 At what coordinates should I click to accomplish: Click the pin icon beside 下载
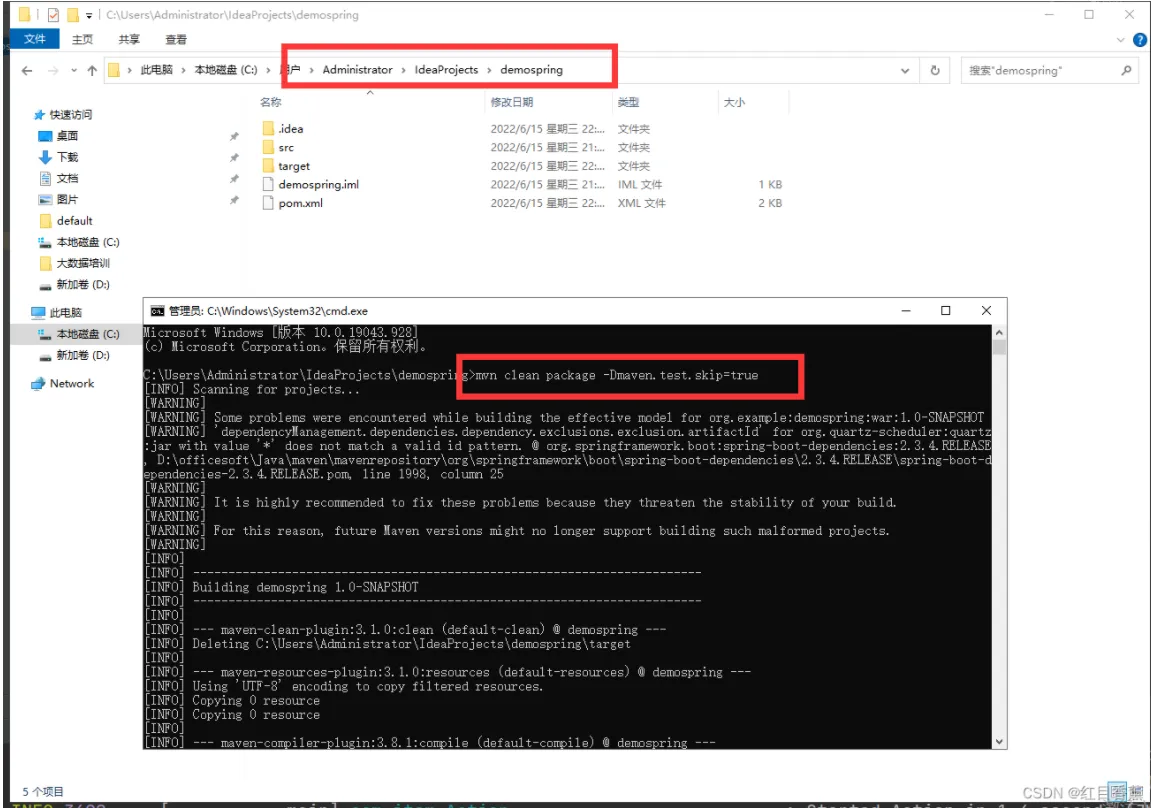pos(234,158)
